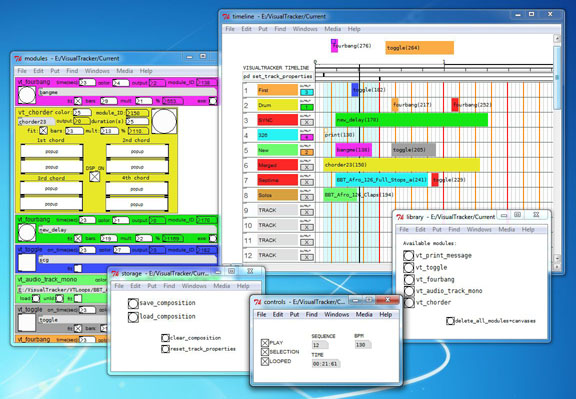Open the Put menu in controls window

click(x=294, y=314)
